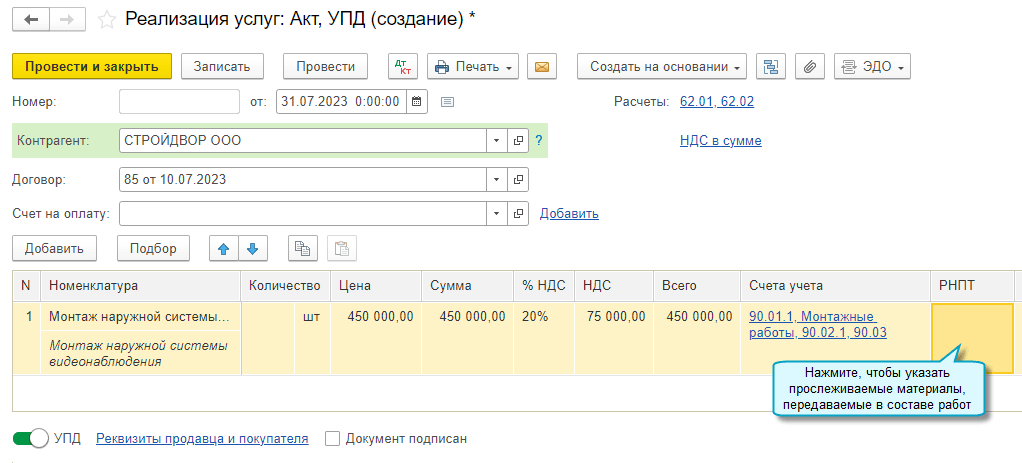Open the calendar date picker

416,101
